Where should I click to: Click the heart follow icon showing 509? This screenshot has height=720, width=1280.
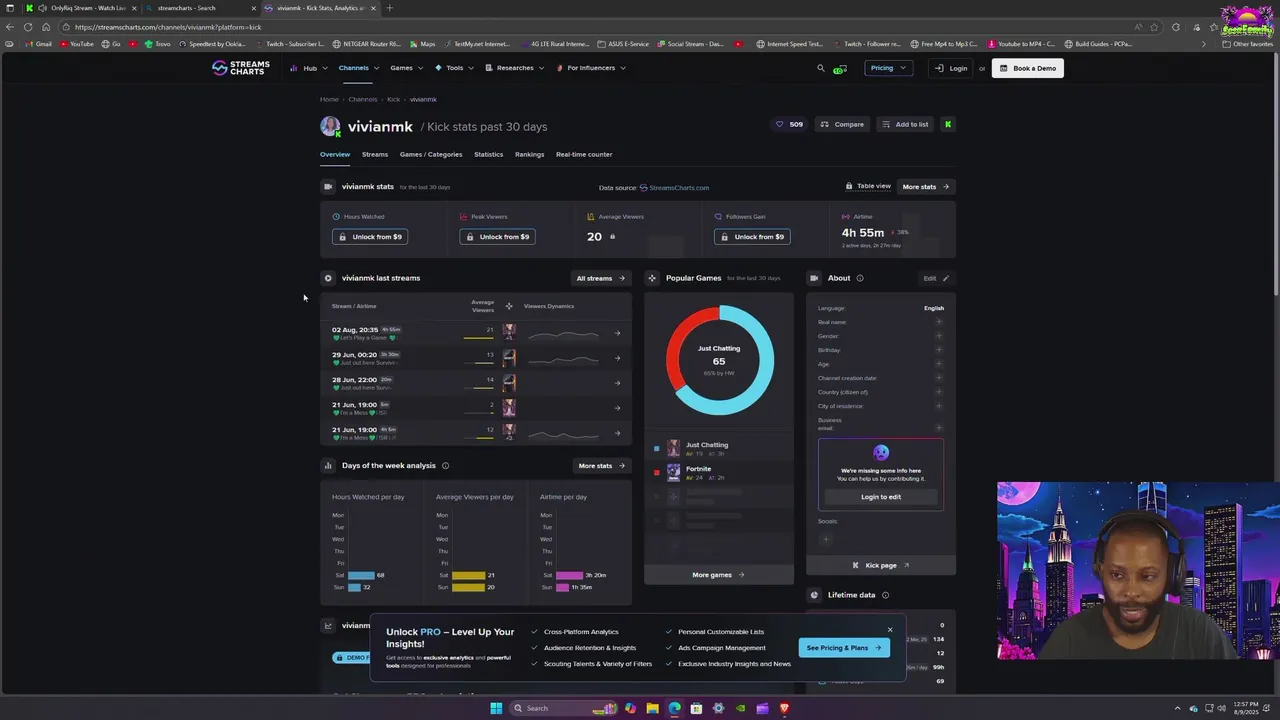(x=789, y=124)
